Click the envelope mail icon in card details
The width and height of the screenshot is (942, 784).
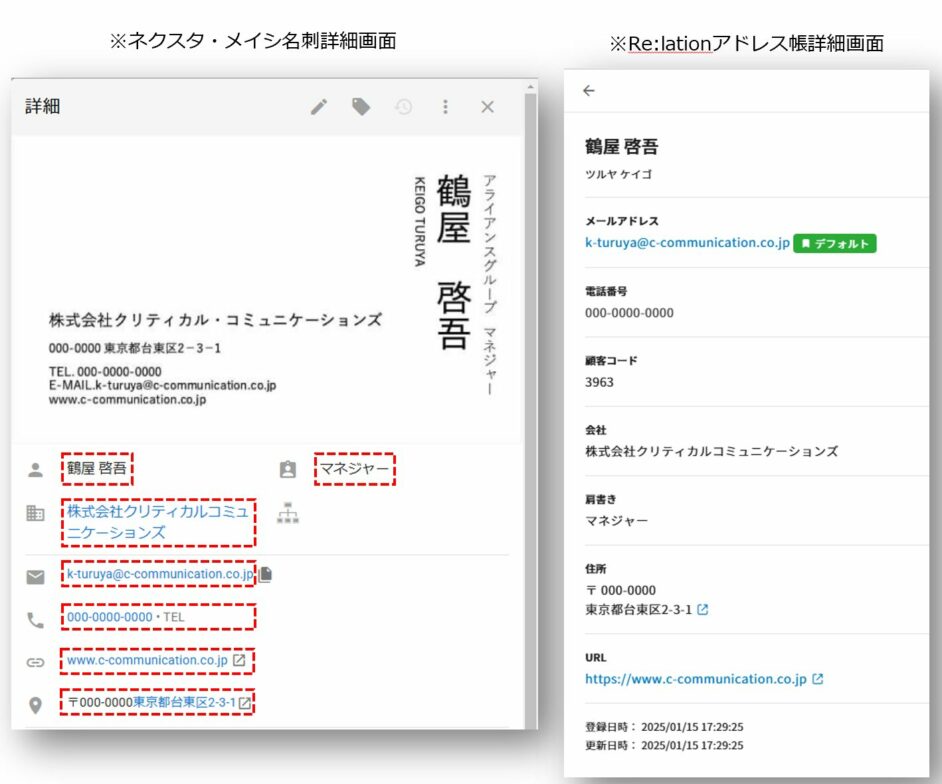pos(35,577)
